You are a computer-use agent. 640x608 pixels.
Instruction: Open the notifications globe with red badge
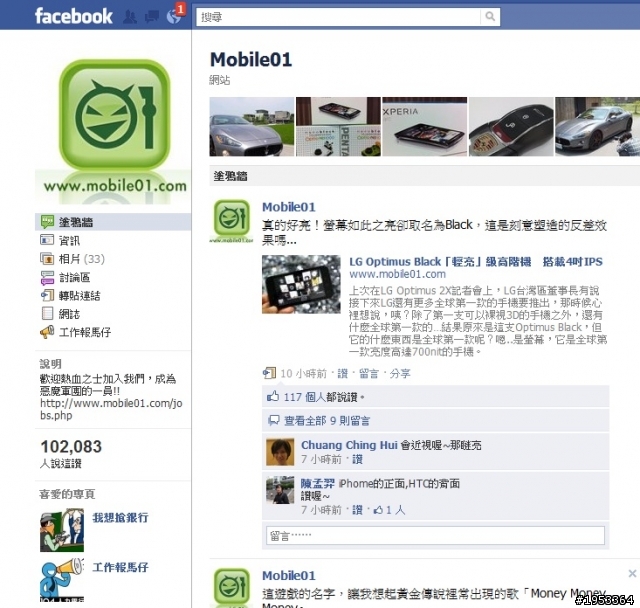click(174, 17)
